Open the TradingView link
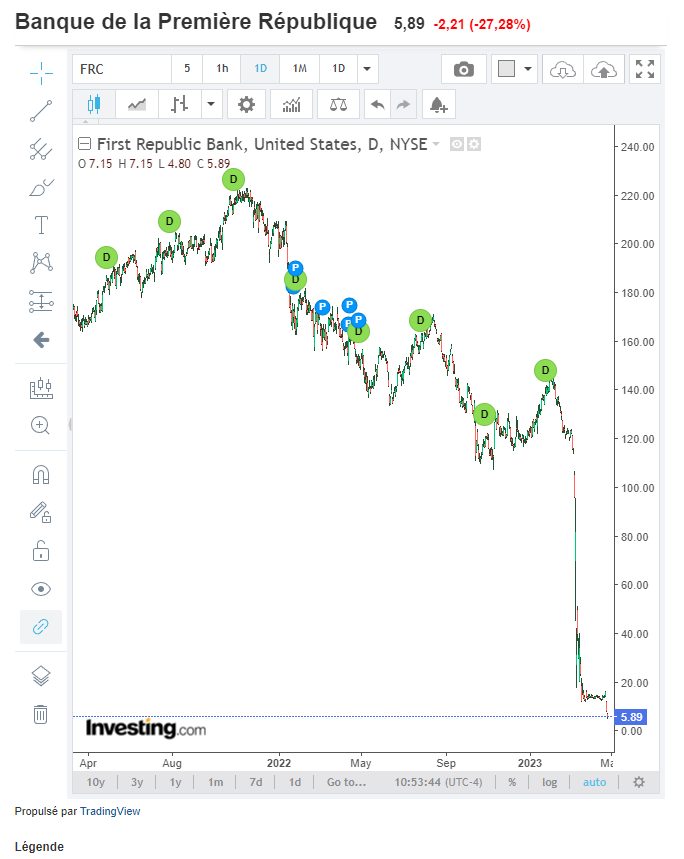The image size is (684, 859). (110, 811)
